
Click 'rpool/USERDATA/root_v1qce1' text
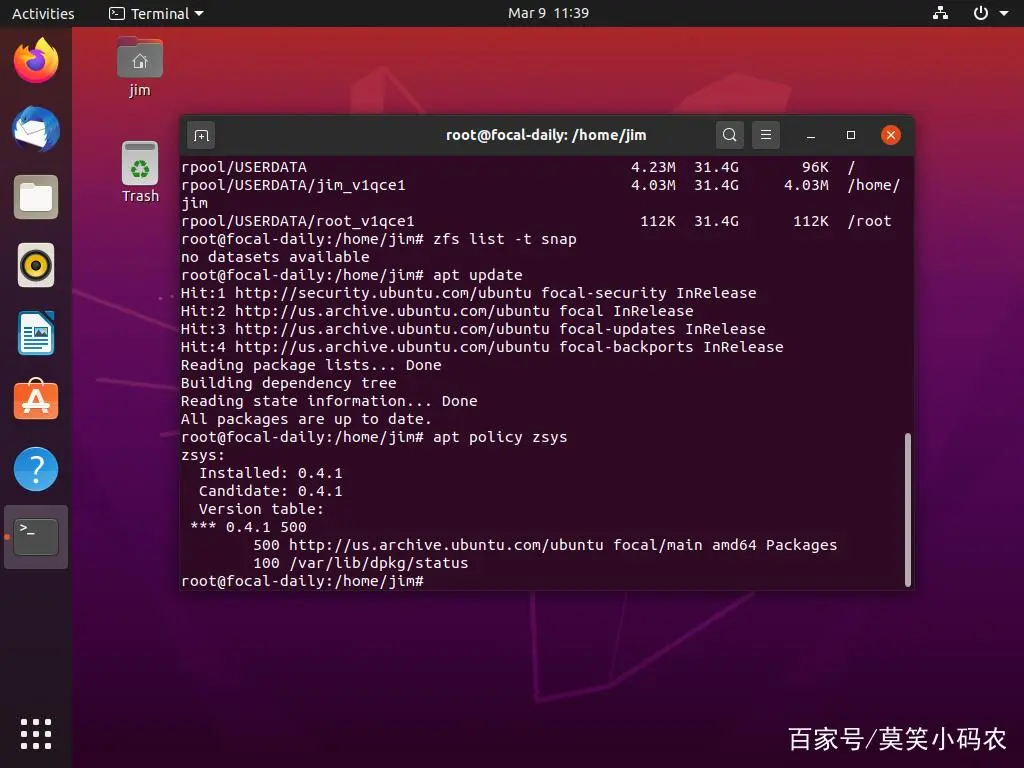pyautogui.click(x=297, y=221)
